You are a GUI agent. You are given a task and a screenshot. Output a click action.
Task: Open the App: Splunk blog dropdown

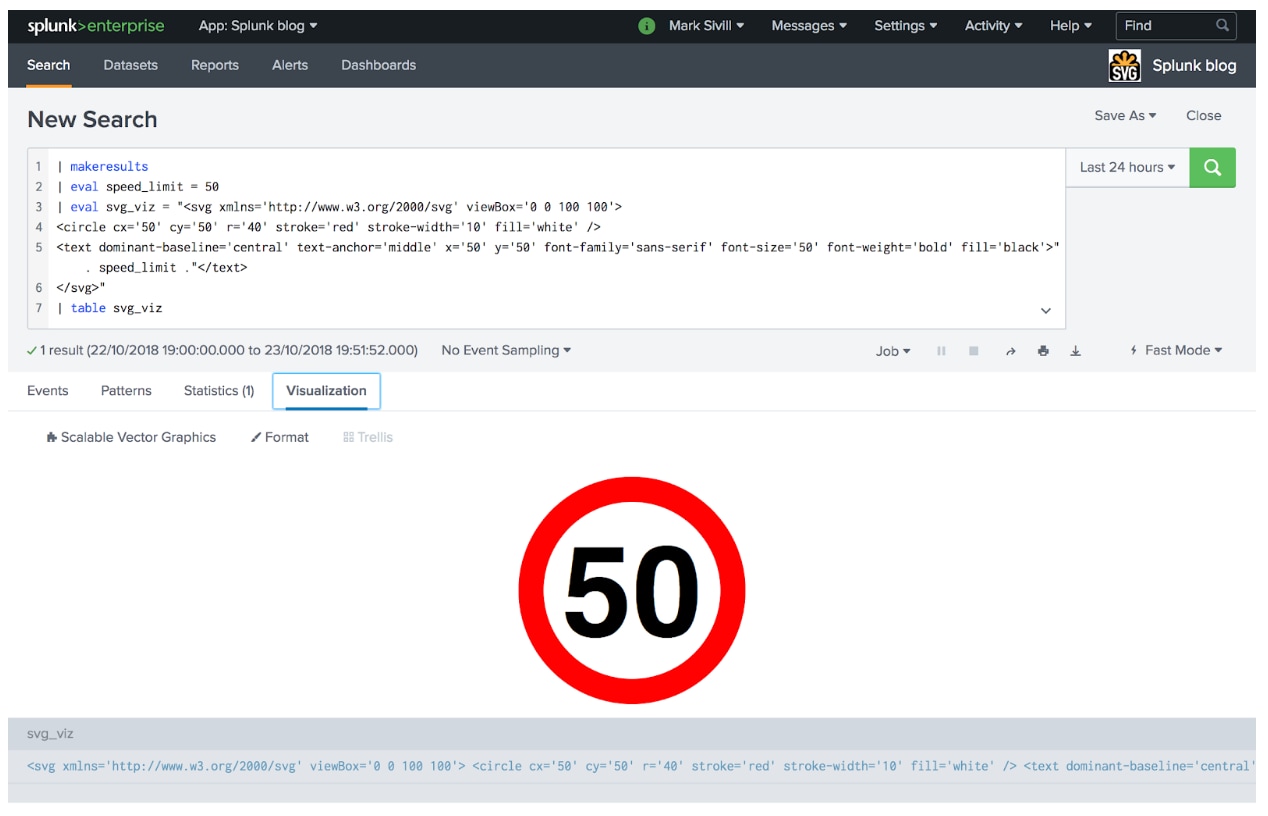pyautogui.click(x=258, y=26)
